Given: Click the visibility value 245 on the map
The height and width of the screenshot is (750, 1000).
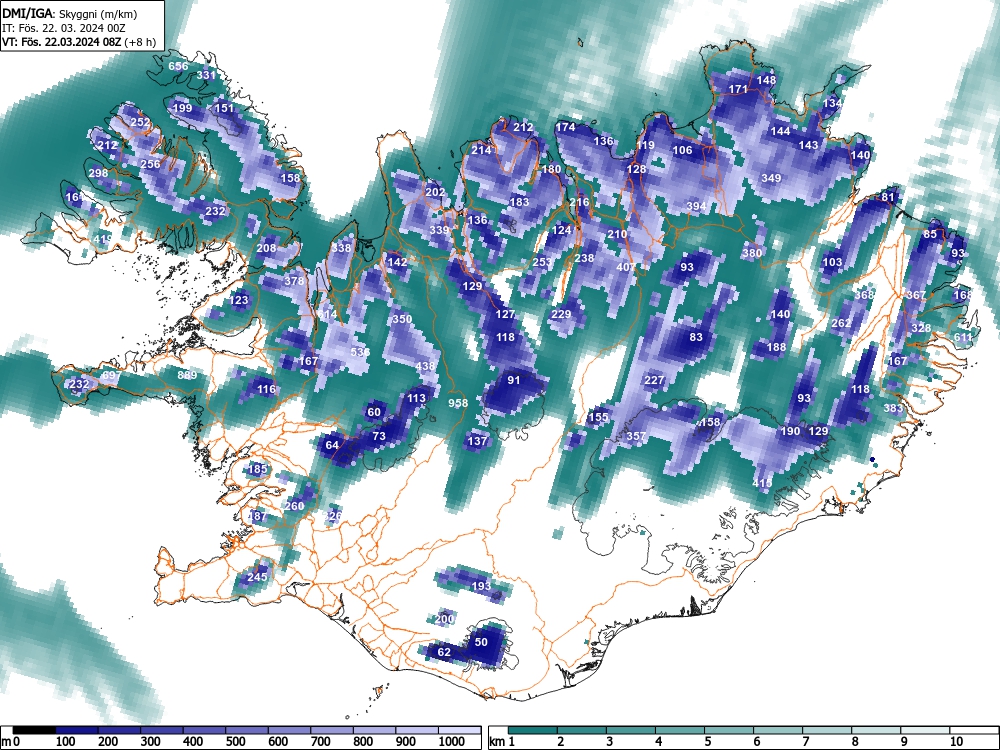Looking at the screenshot, I should (257, 577).
